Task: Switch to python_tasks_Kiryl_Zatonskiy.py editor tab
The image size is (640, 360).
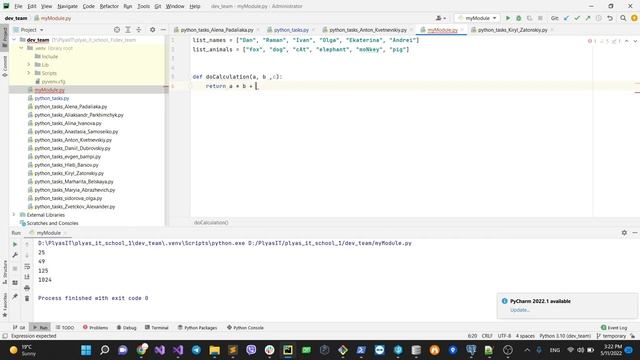Action: 512,30
